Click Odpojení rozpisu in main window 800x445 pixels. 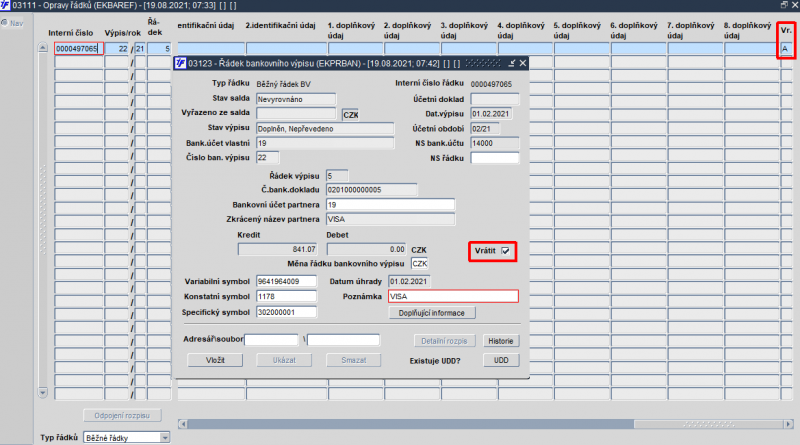pos(122,415)
